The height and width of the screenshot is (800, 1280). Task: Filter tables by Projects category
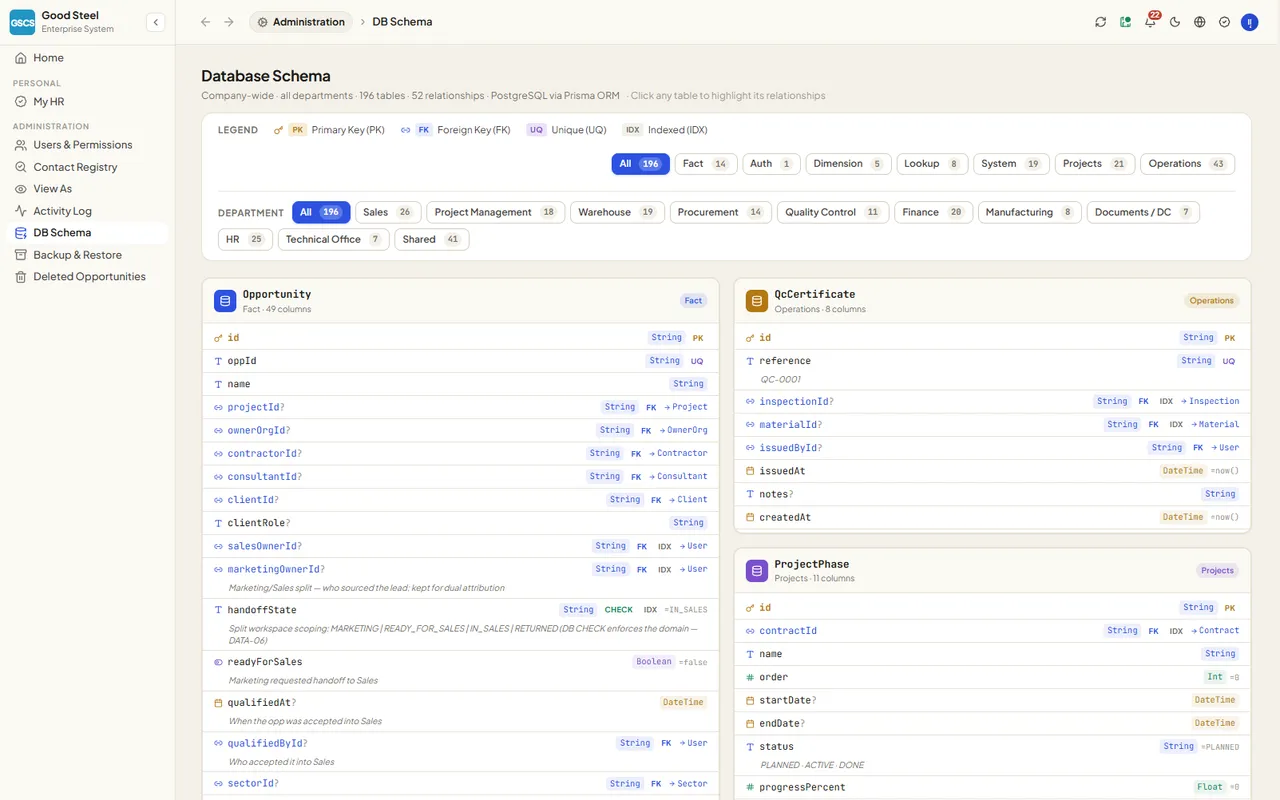1095,164
